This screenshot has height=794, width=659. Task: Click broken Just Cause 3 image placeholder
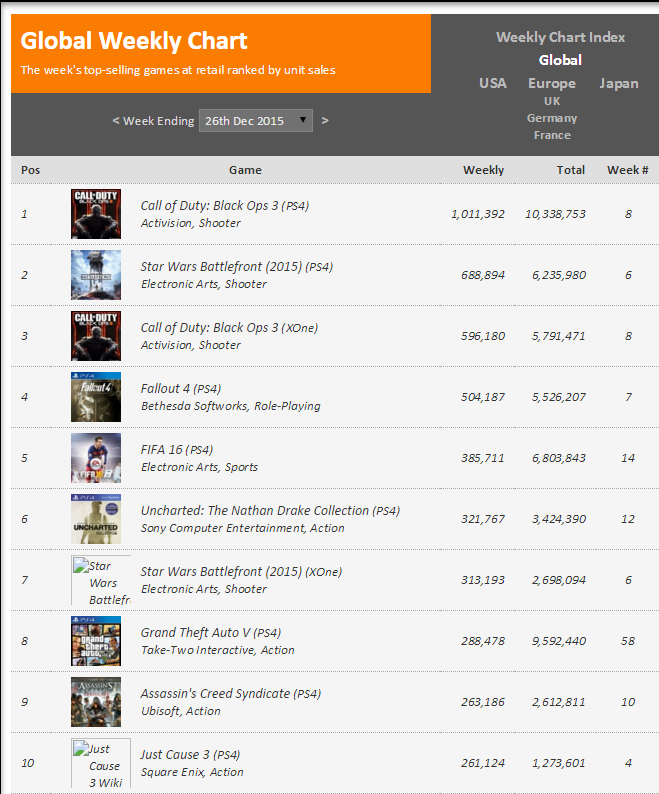tap(101, 764)
